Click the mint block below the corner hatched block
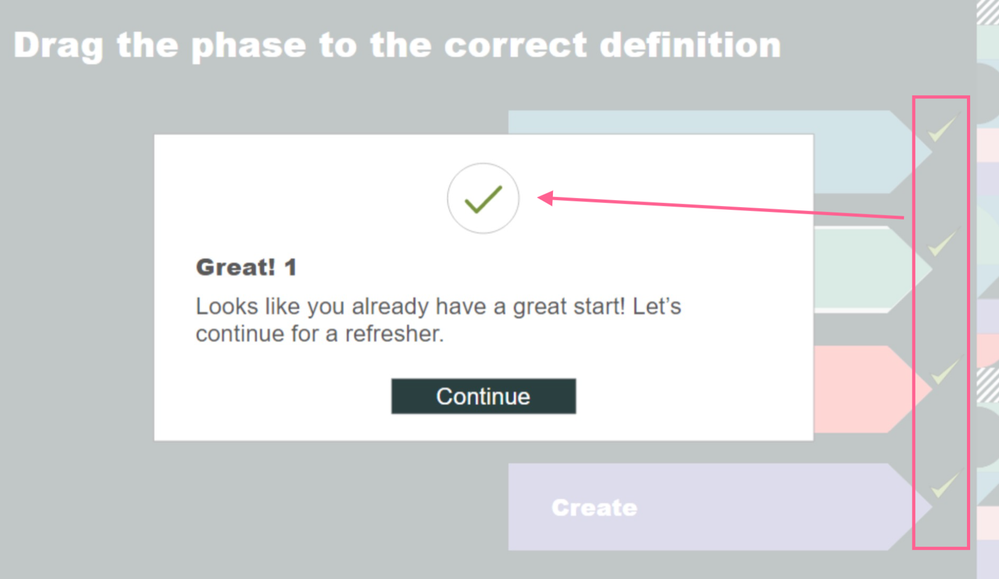 [987, 44]
